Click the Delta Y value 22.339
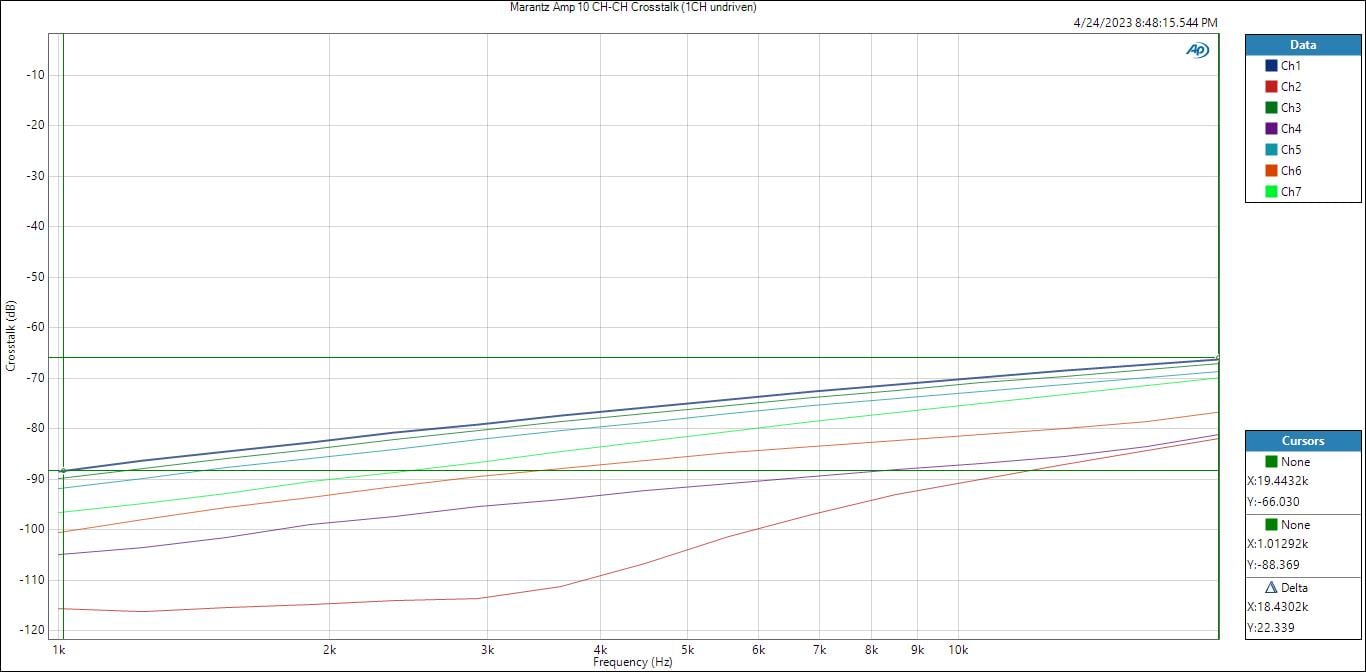The height and width of the screenshot is (672, 1366). coord(1270,628)
